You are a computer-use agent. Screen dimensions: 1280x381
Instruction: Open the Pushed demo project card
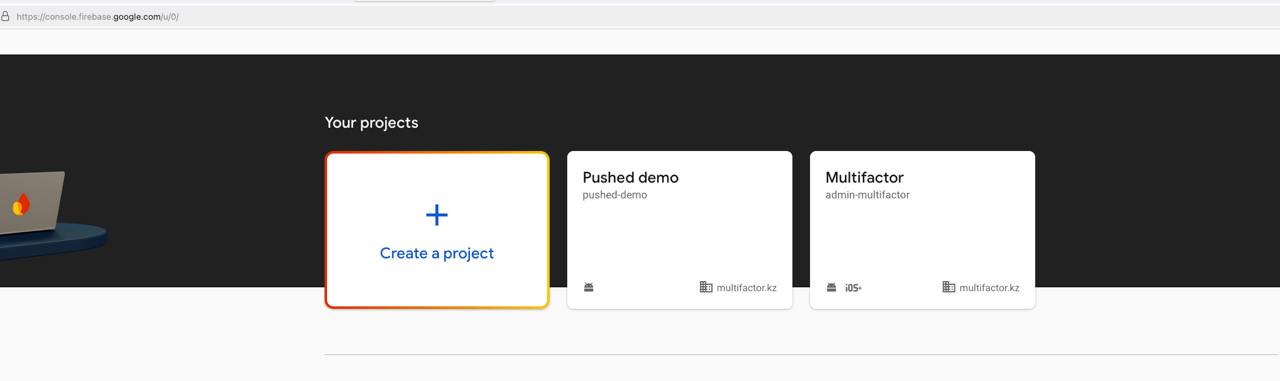click(679, 230)
